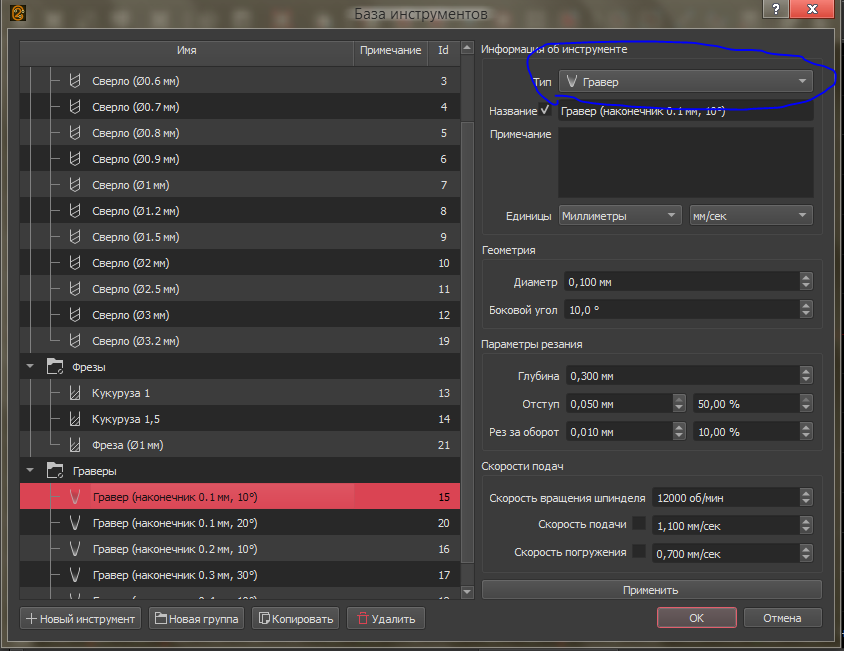
Task: Click the drill icon of Сверло (Ø3.2 мм)
Action: (x=75, y=341)
